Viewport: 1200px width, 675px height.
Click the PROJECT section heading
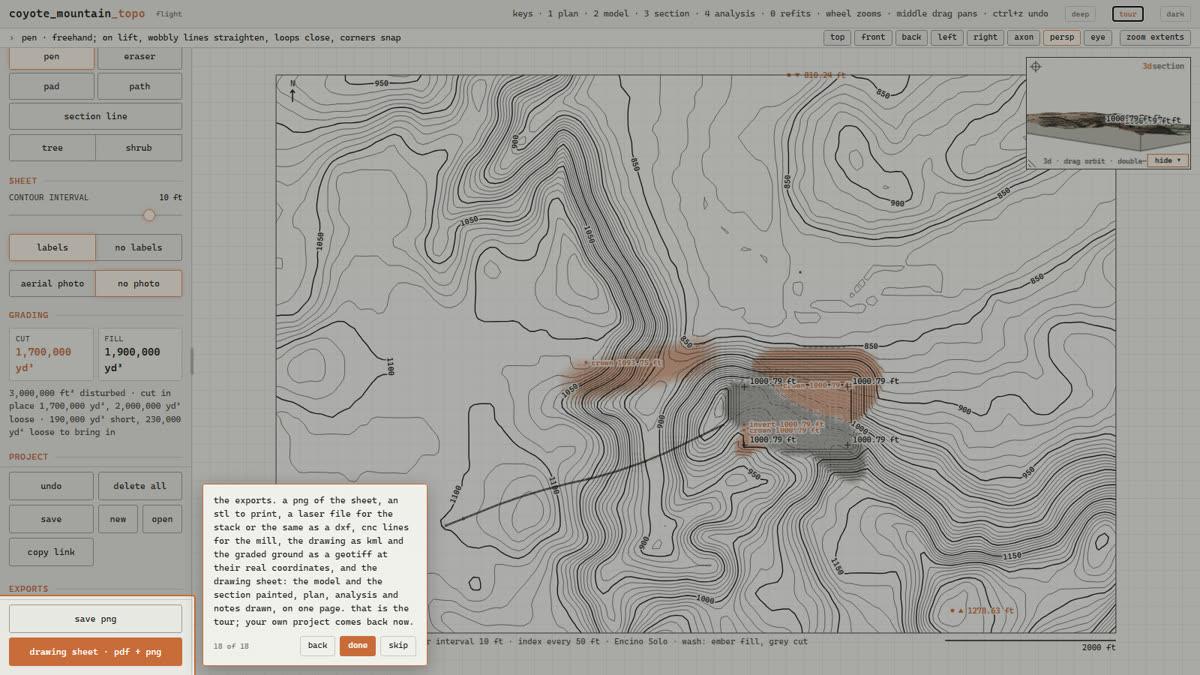click(x=29, y=457)
